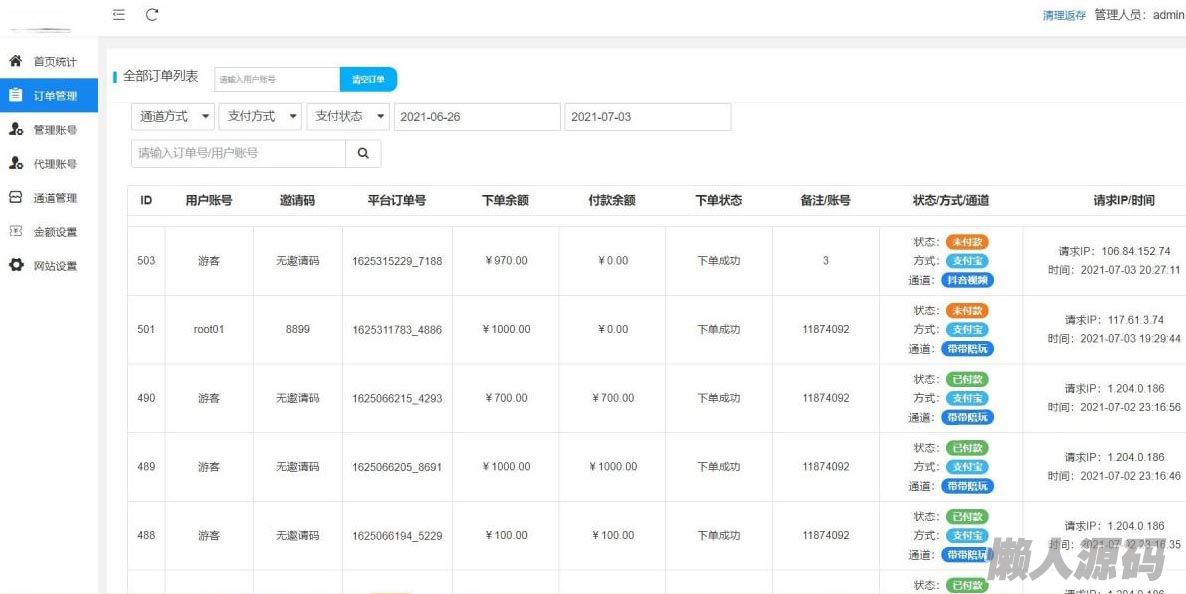This screenshot has width=1186, height=594.
Task: Open the 支付状态 dropdown
Action: (349, 117)
